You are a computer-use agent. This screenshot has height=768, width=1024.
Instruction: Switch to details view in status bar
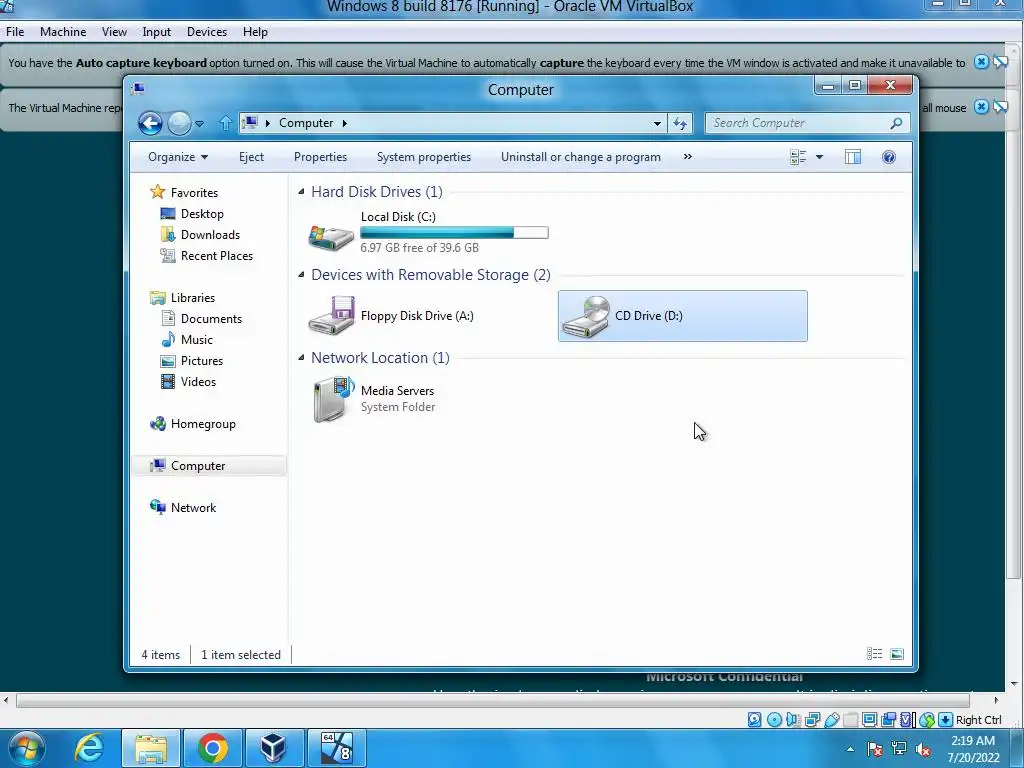pos(874,654)
